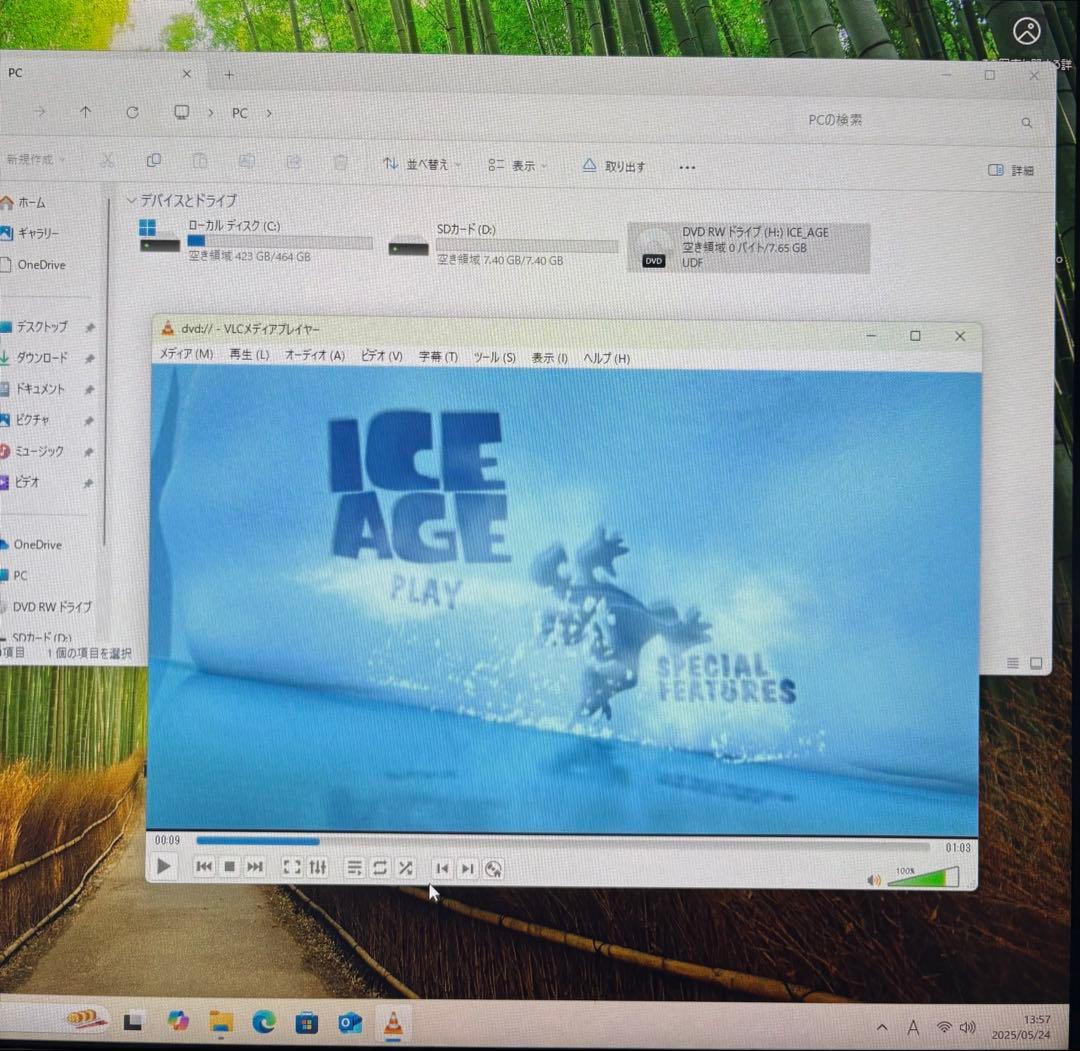
Task: Open the DVD menu navigation icon in VLC
Action: (x=493, y=868)
